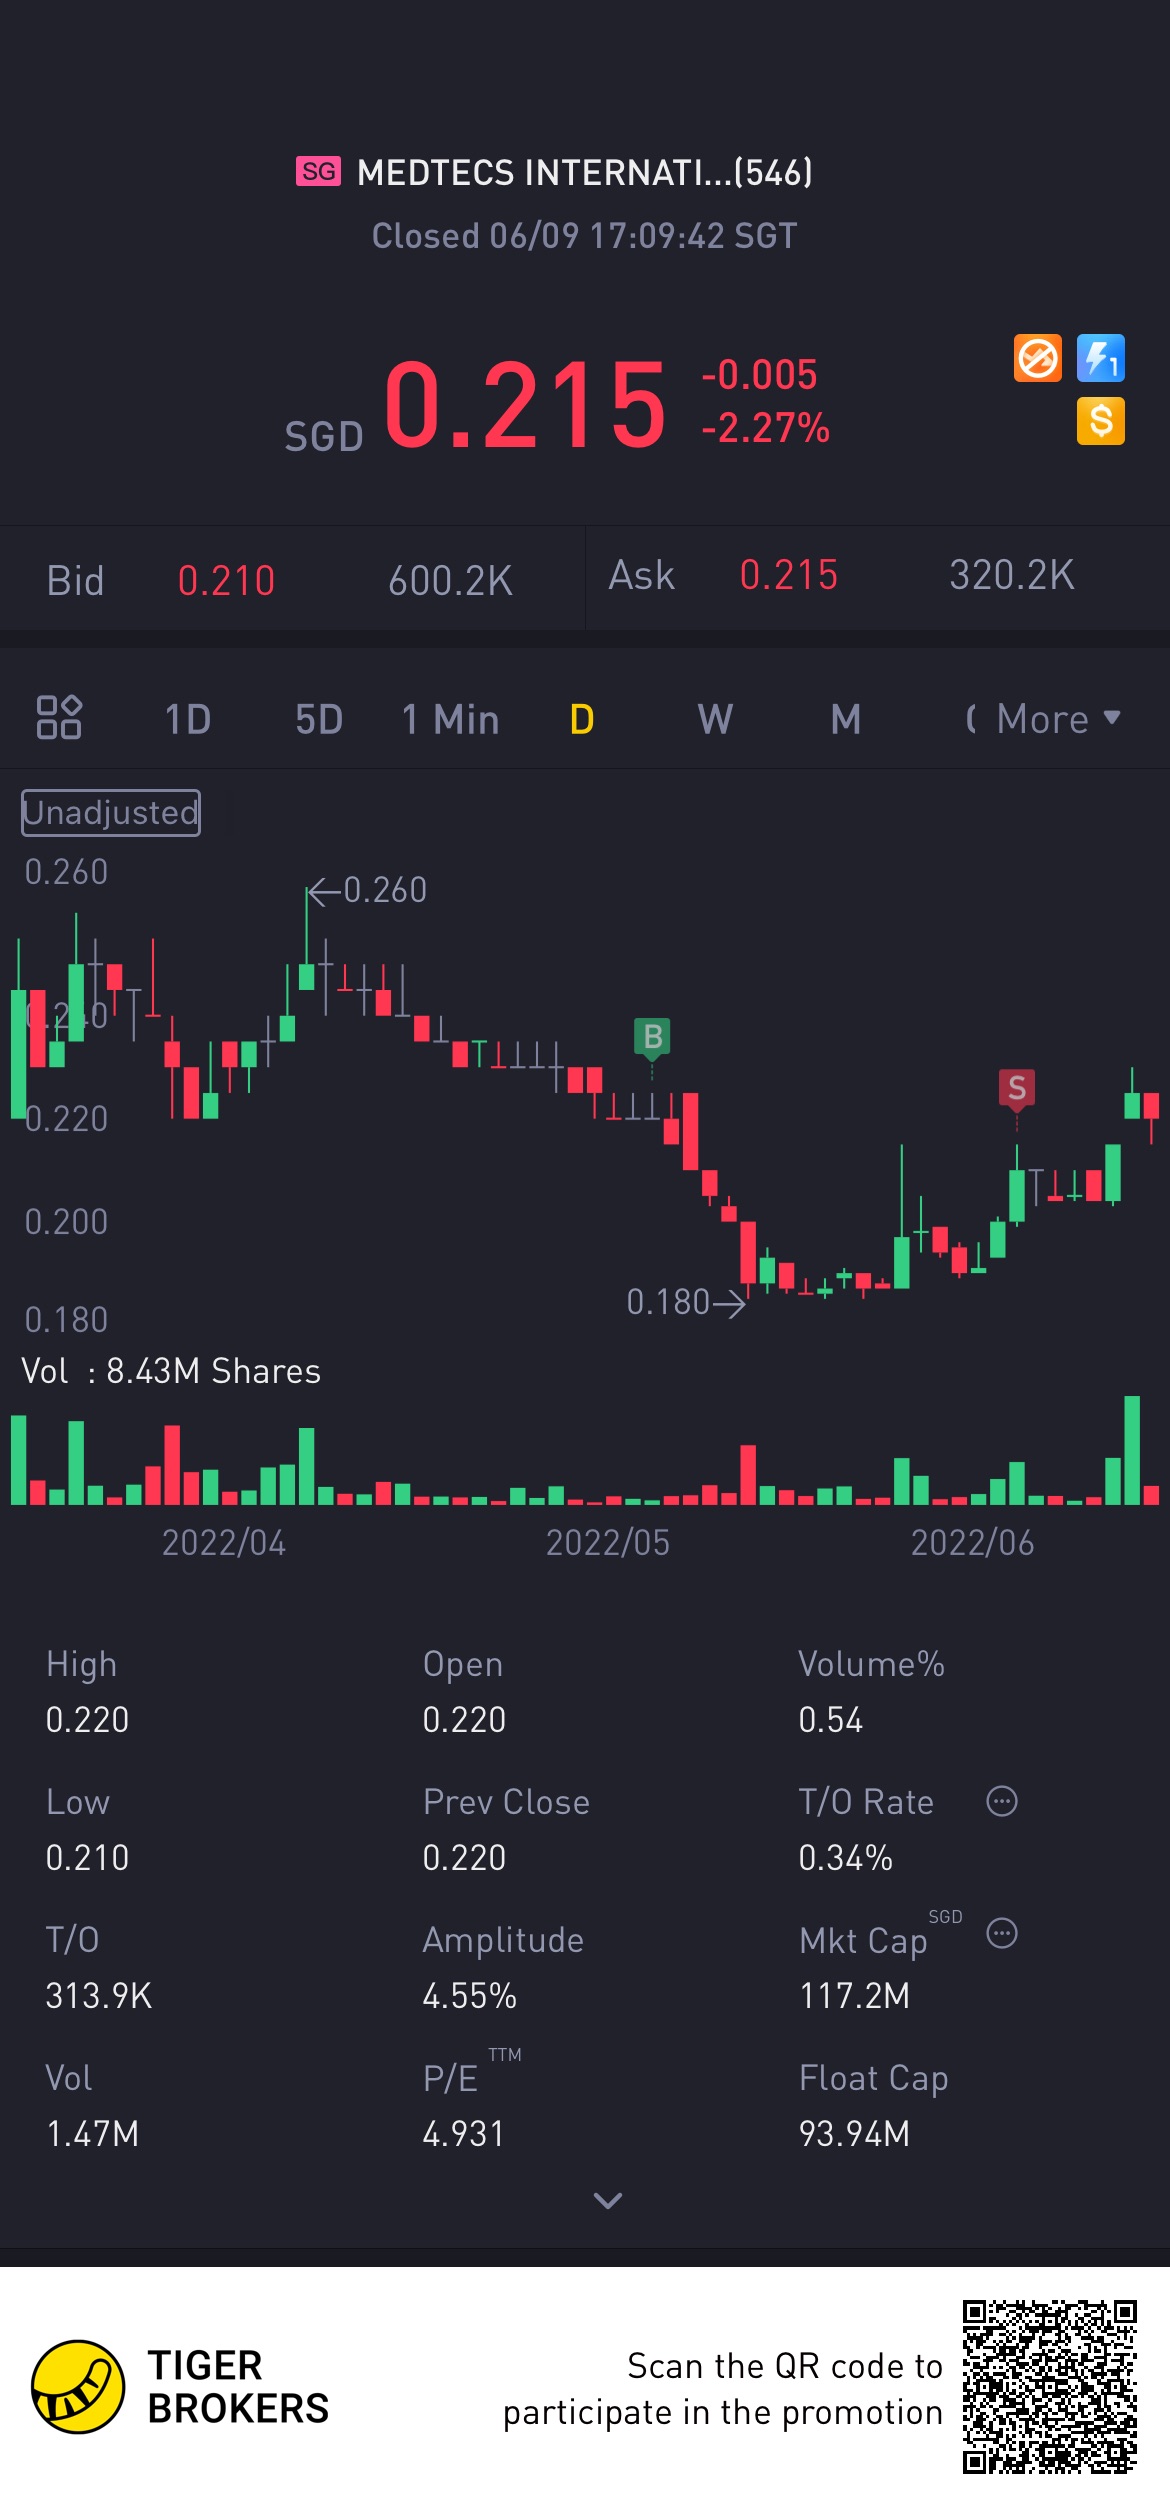This screenshot has height=2507, width=1170.
Task: Switch to 5D chart tab
Action: (319, 719)
